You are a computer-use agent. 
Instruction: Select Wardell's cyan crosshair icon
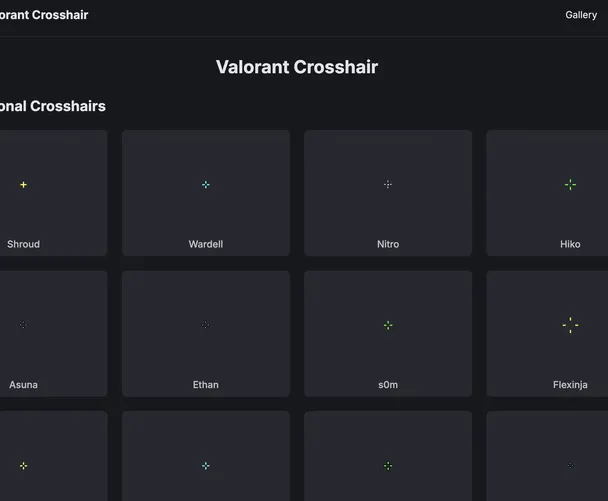[x=206, y=185]
